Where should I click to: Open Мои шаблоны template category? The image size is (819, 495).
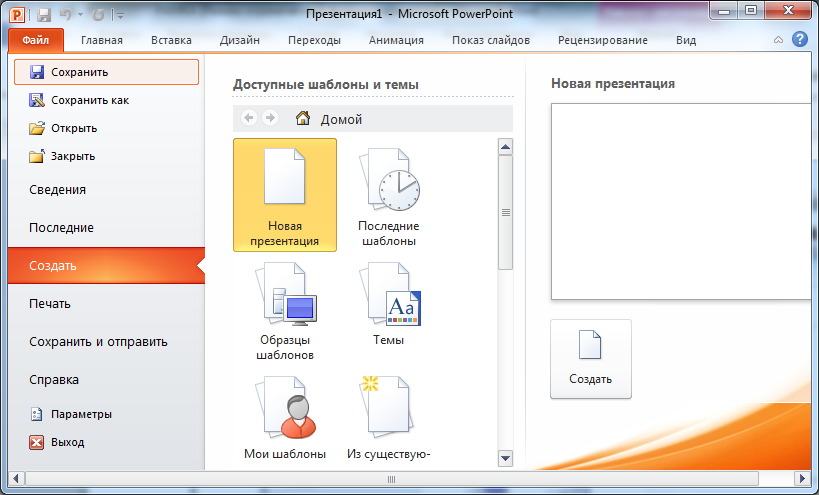[285, 418]
